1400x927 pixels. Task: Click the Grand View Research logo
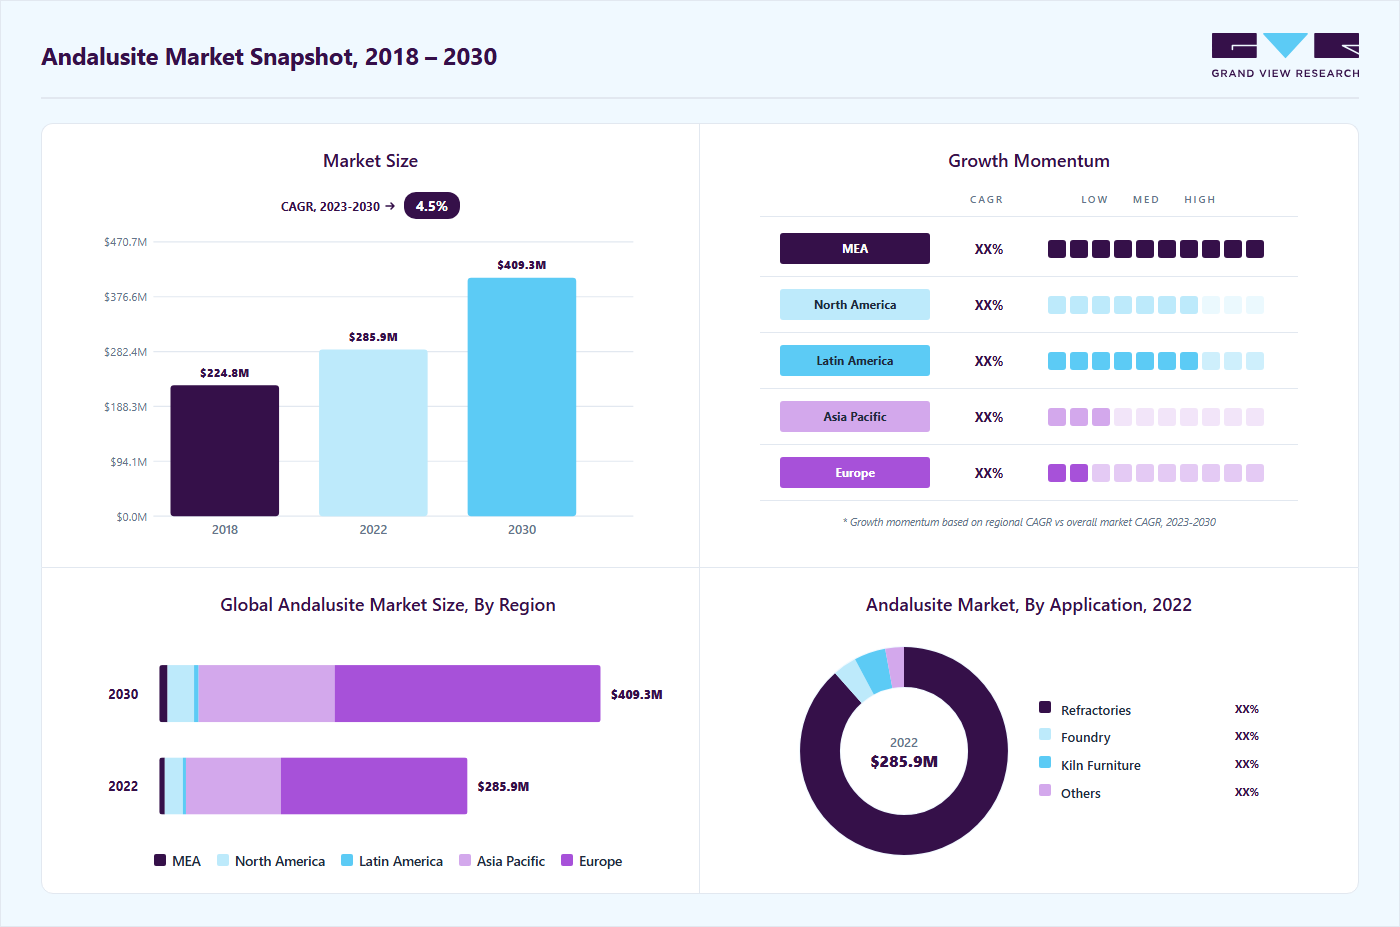pyautogui.click(x=1285, y=56)
